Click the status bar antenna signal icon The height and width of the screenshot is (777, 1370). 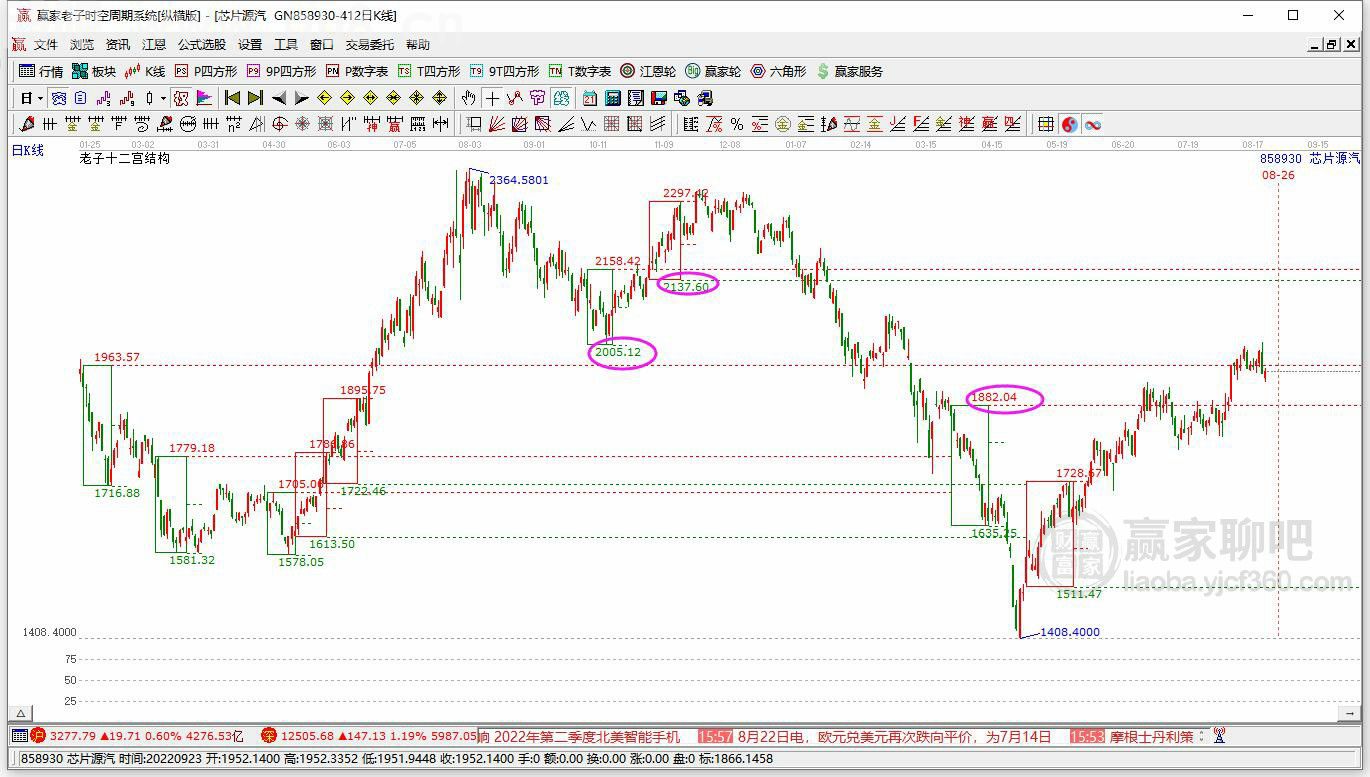pyautogui.click(x=1219, y=736)
